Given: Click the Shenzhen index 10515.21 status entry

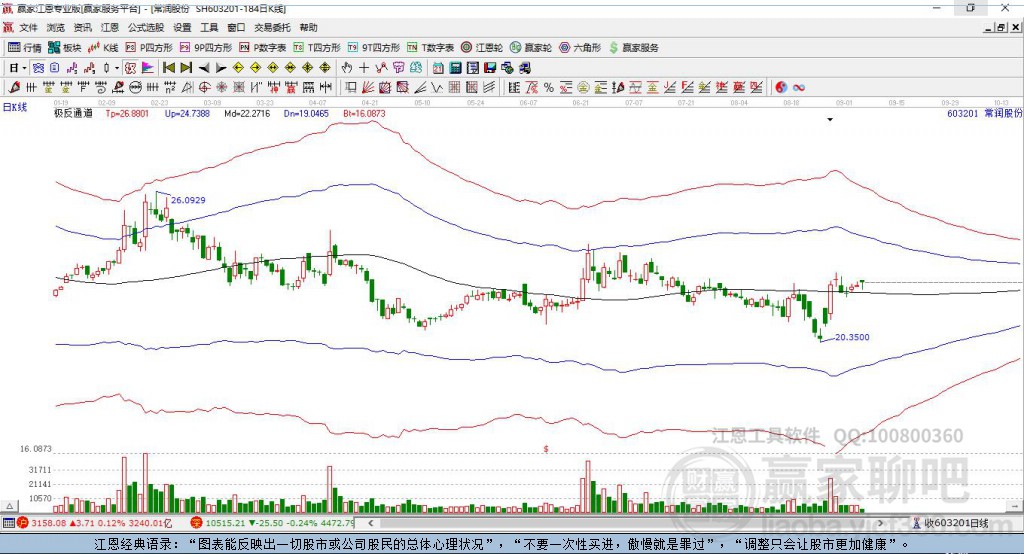Looking at the screenshot, I should tap(273, 523).
